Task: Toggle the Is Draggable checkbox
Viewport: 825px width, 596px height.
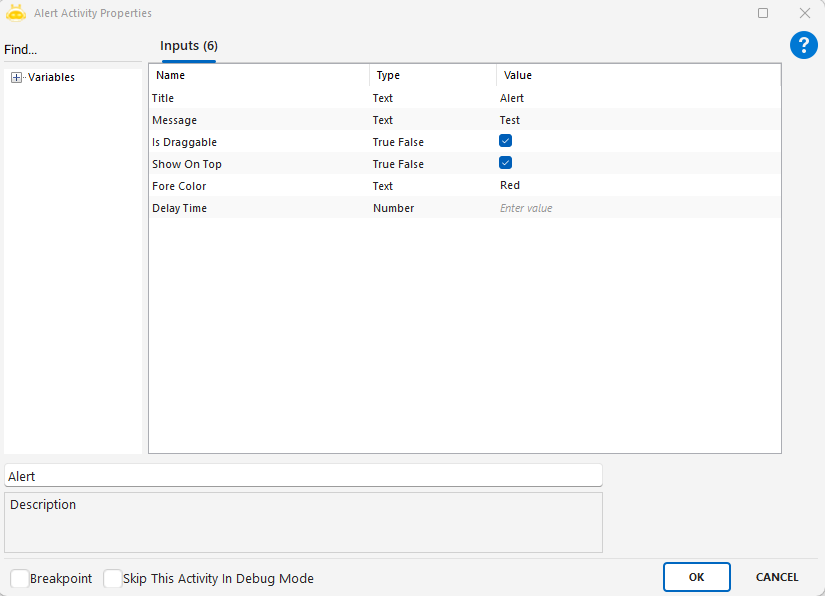Action: click(x=506, y=141)
